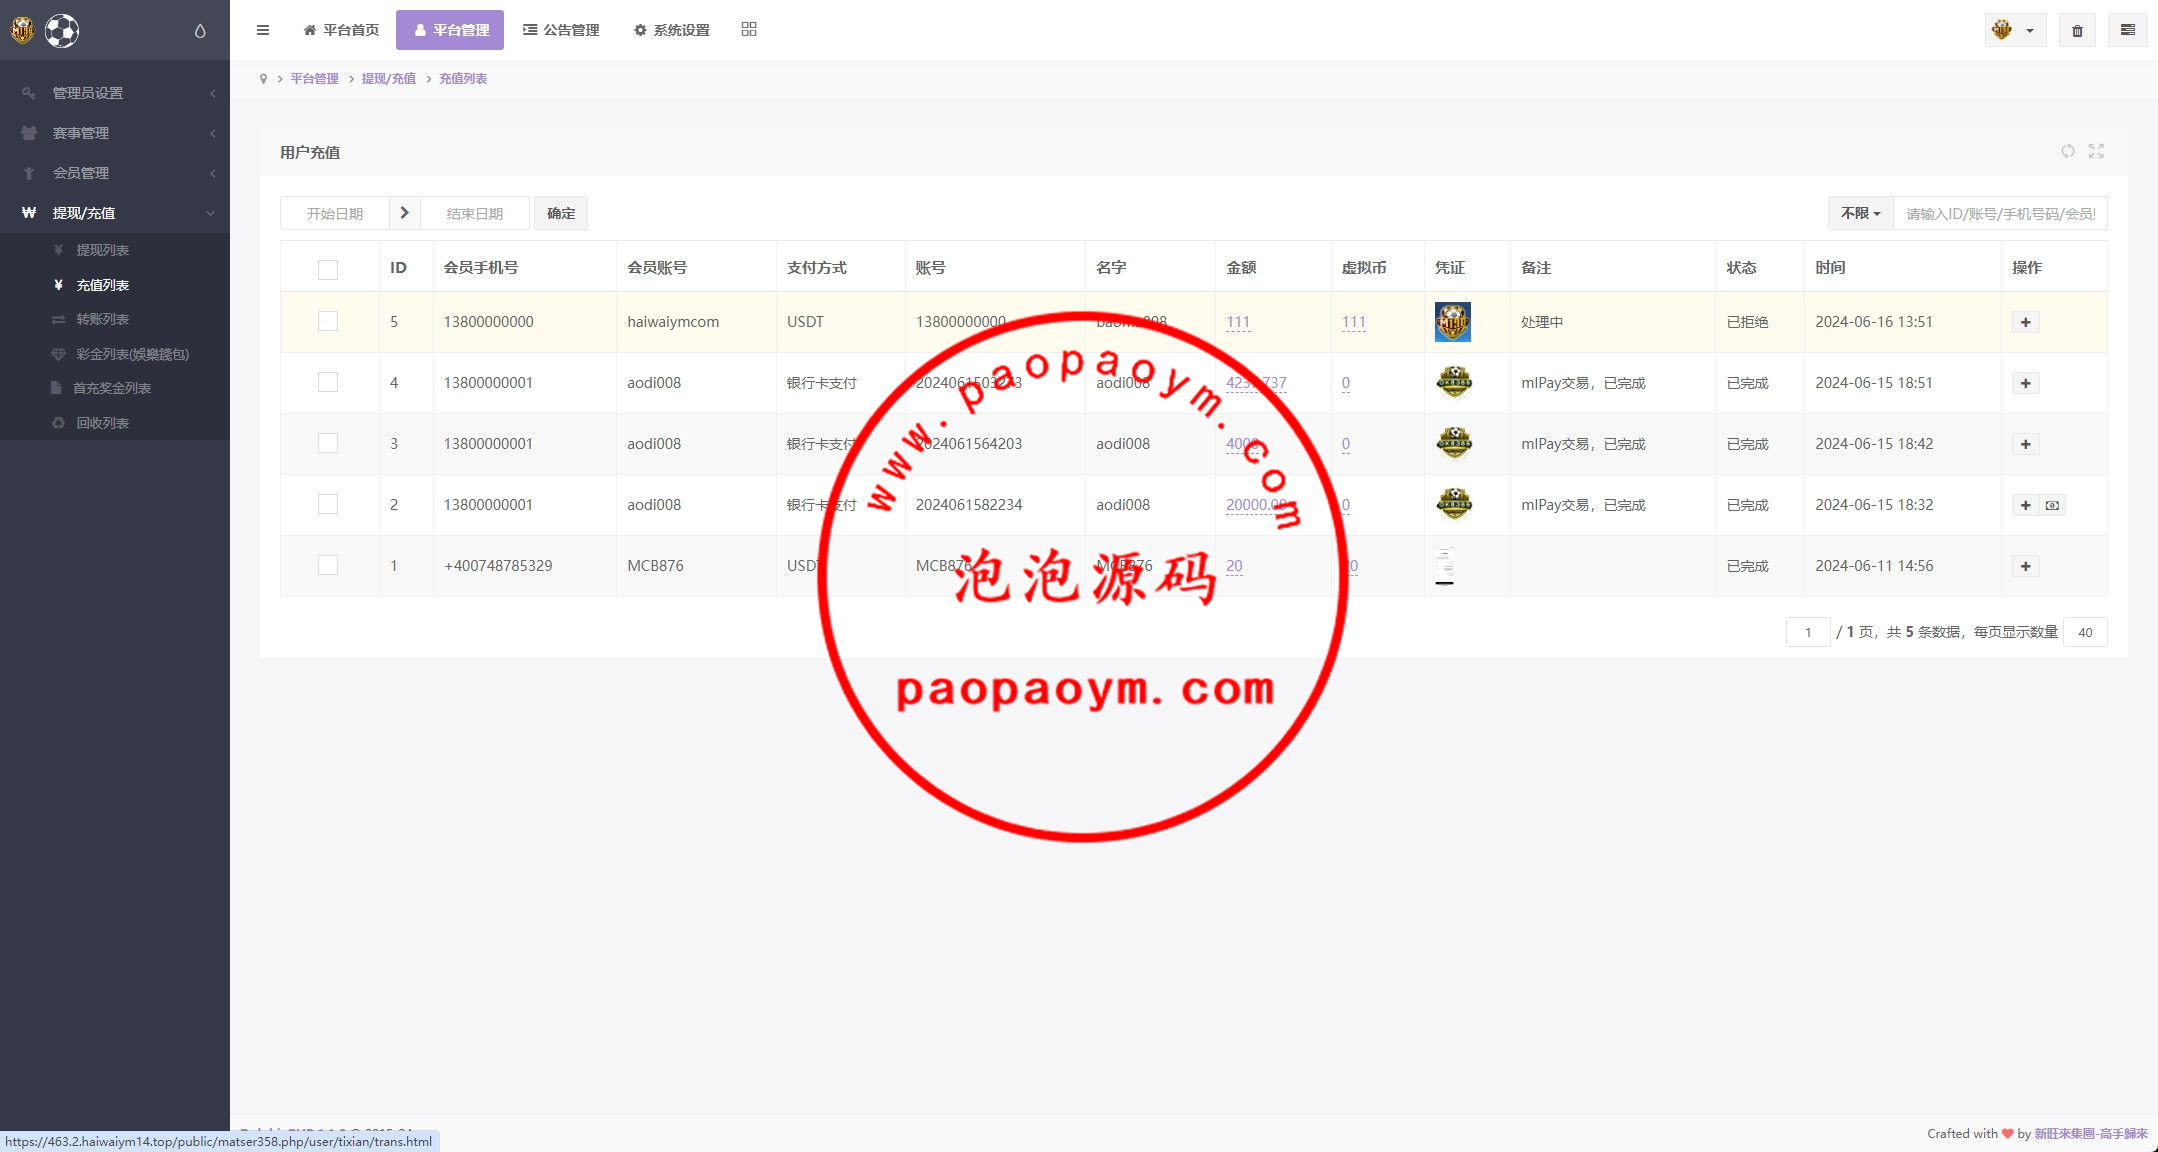Open voucher thumbnail for row dated 2024-06-15 18:32
This screenshot has width=2158, height=1152.
point(1454,504)
